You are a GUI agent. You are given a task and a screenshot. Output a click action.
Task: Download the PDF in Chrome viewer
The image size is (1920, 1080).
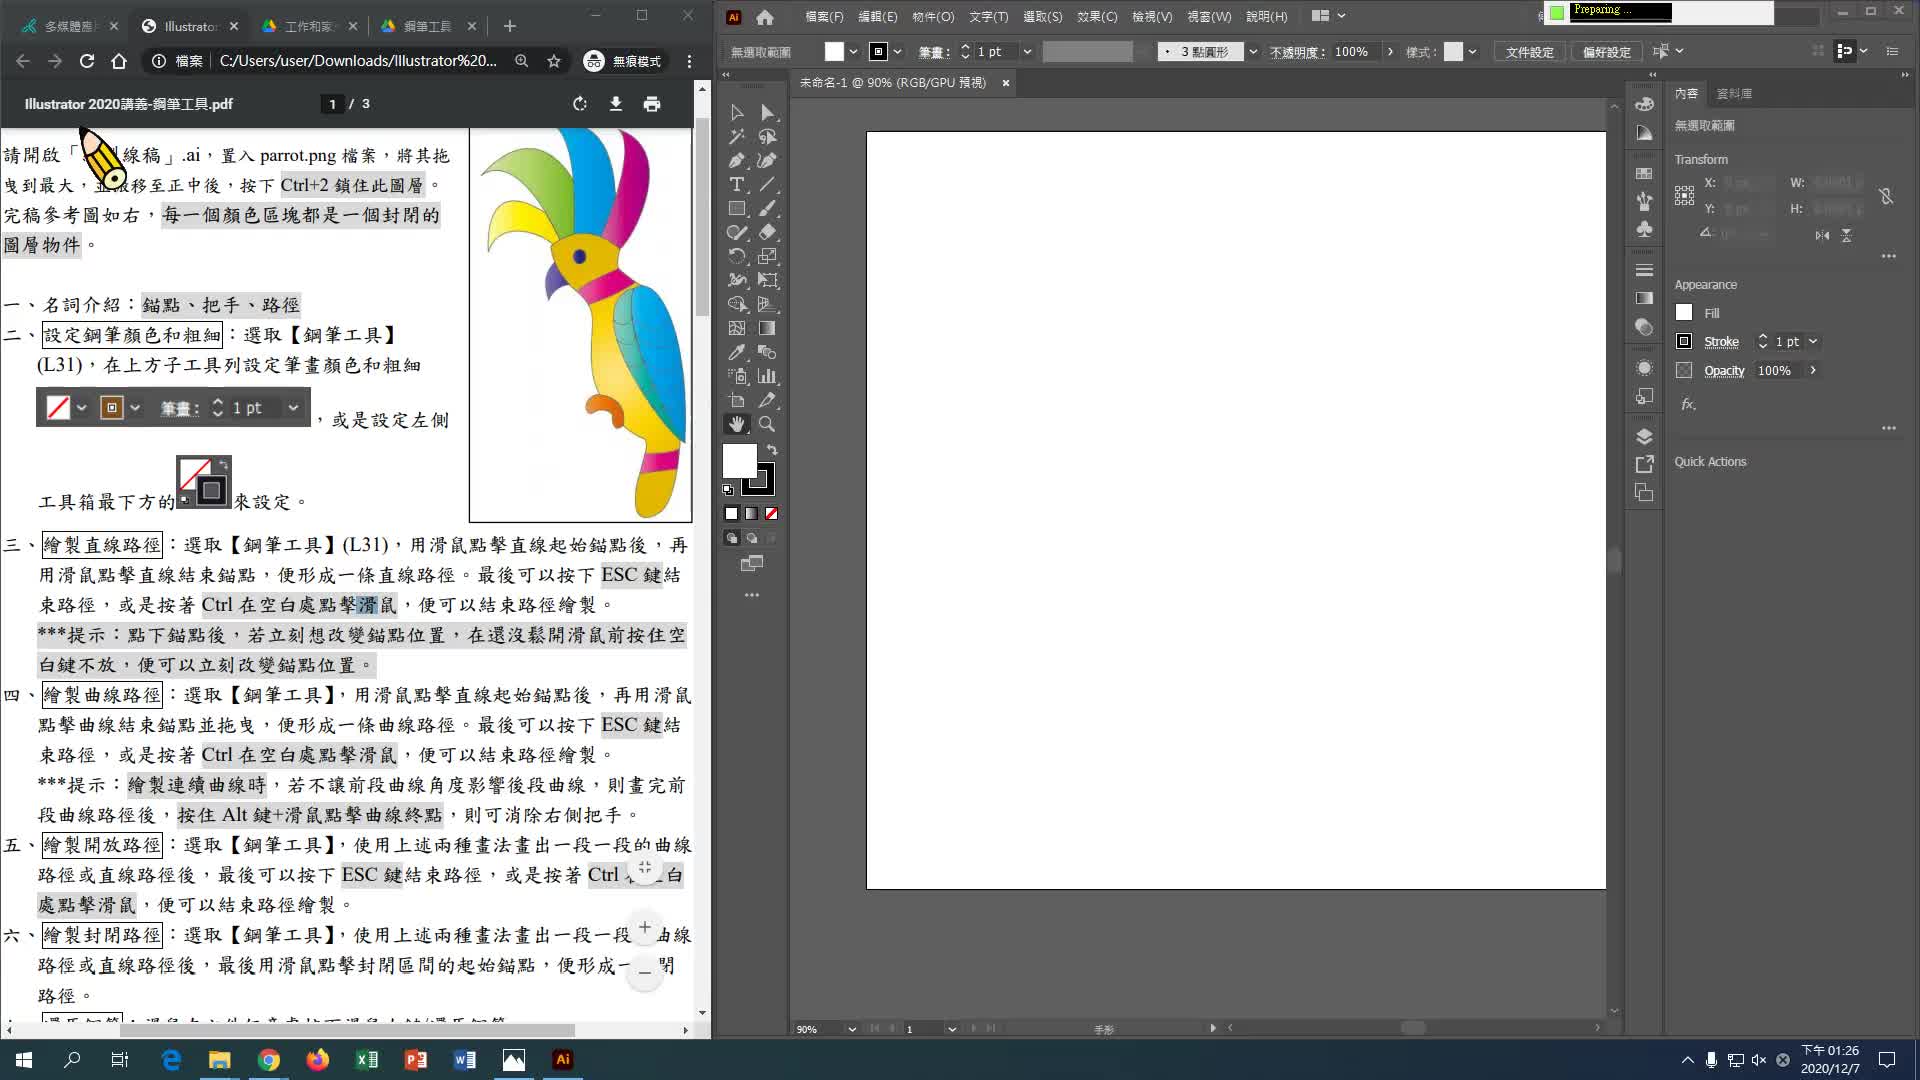(x=616, y=104)
